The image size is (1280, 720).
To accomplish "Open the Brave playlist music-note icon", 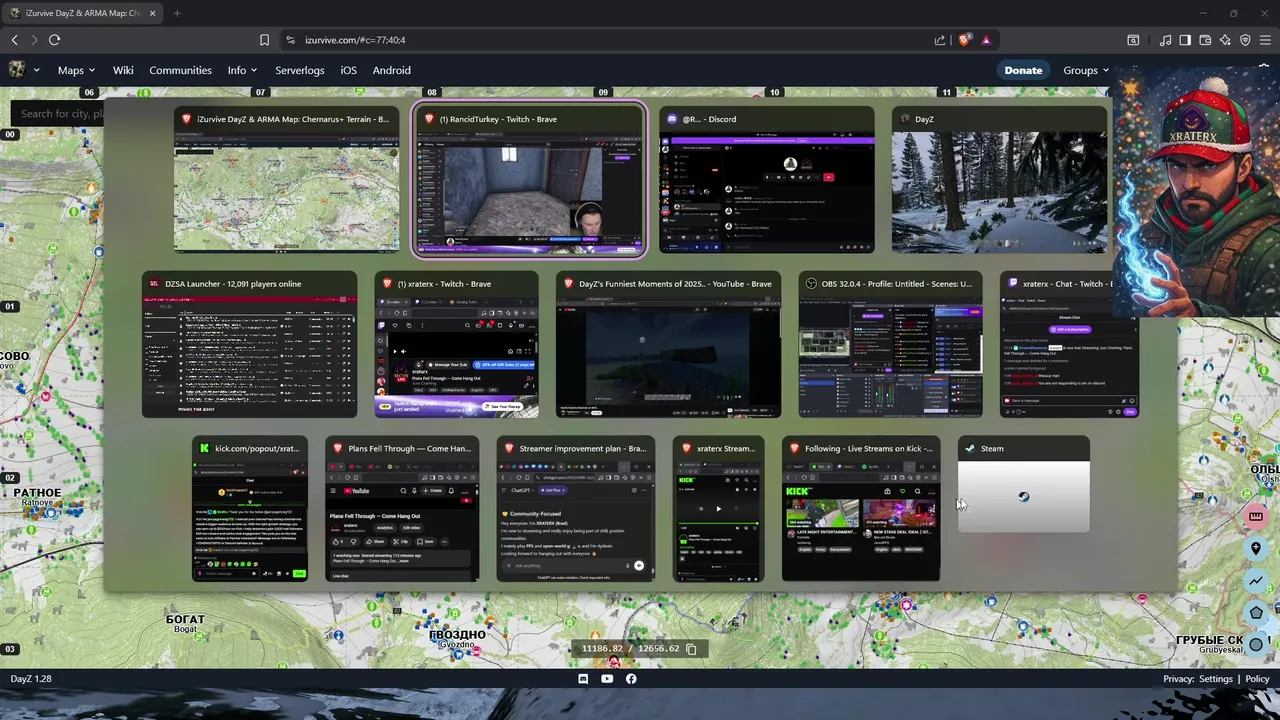I will (x=1165, y=40).
